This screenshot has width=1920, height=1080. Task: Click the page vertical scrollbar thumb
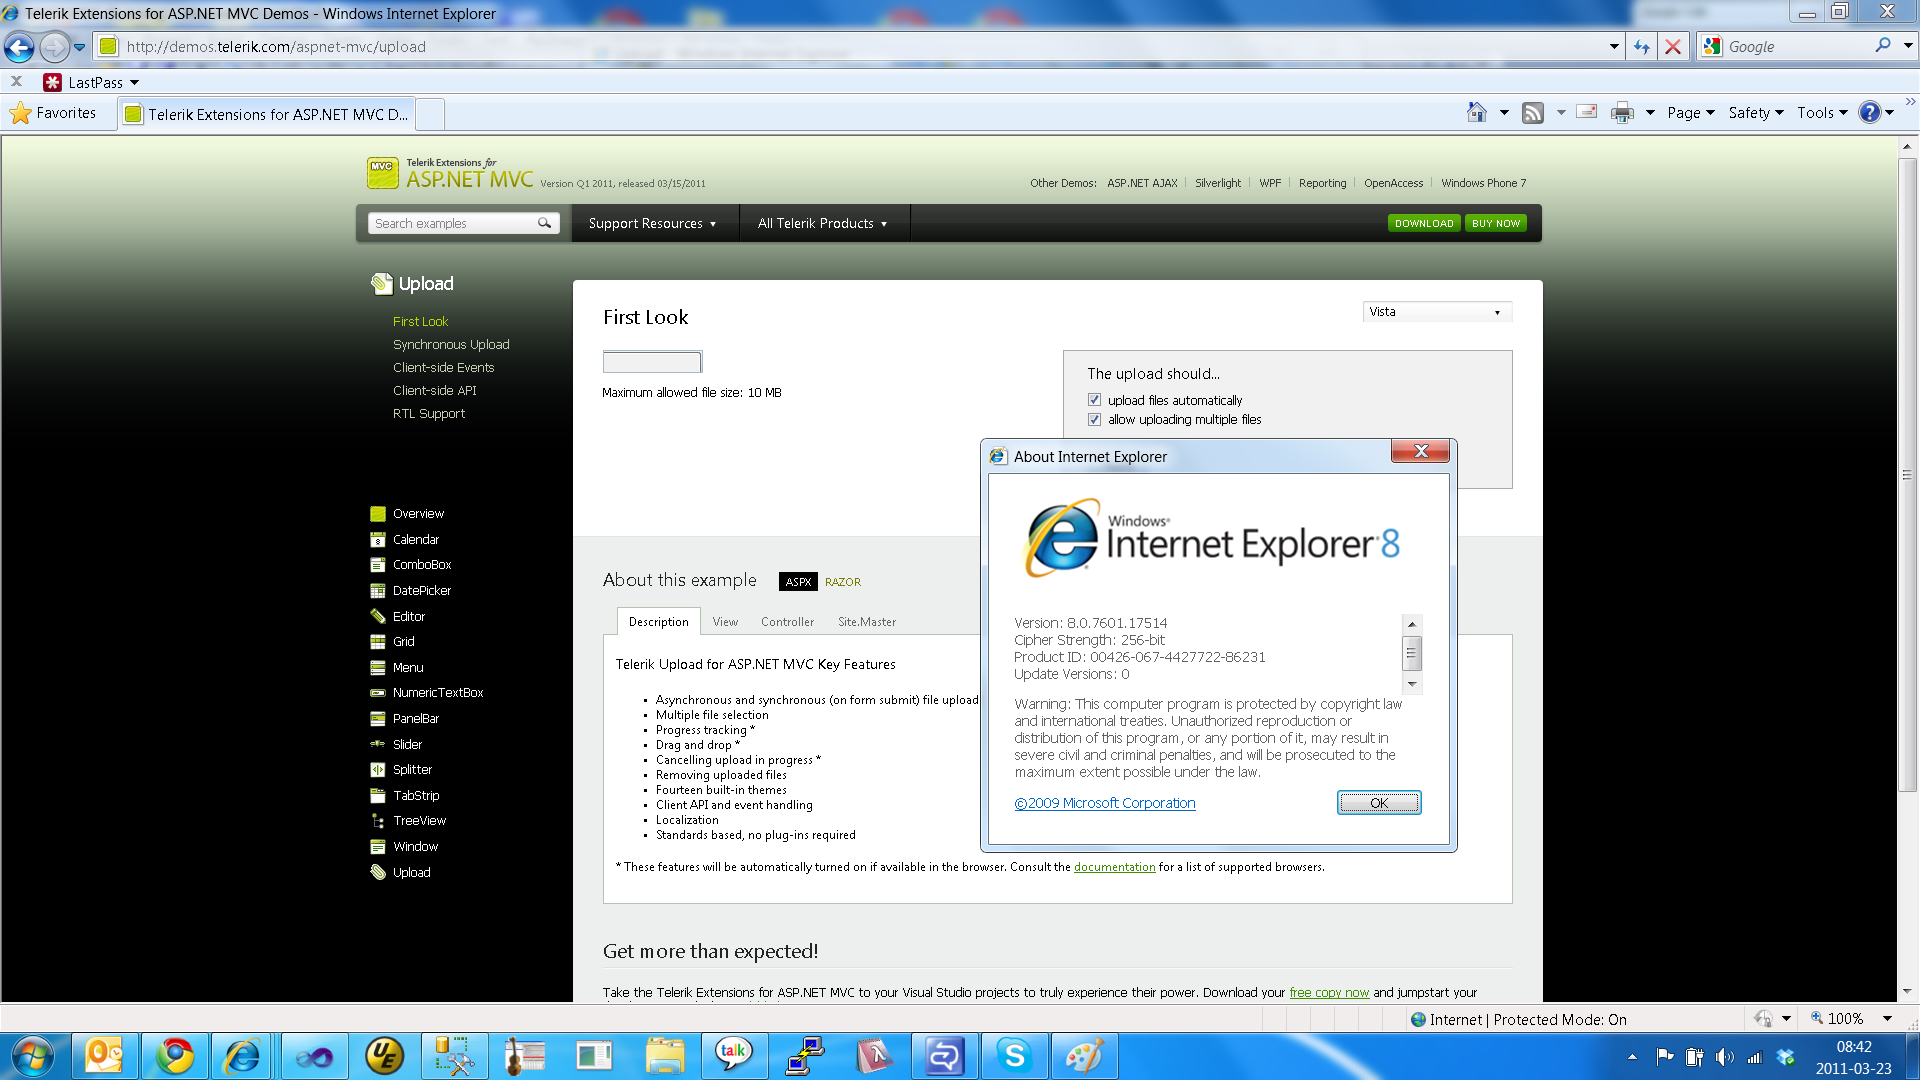coord(1907,475)
